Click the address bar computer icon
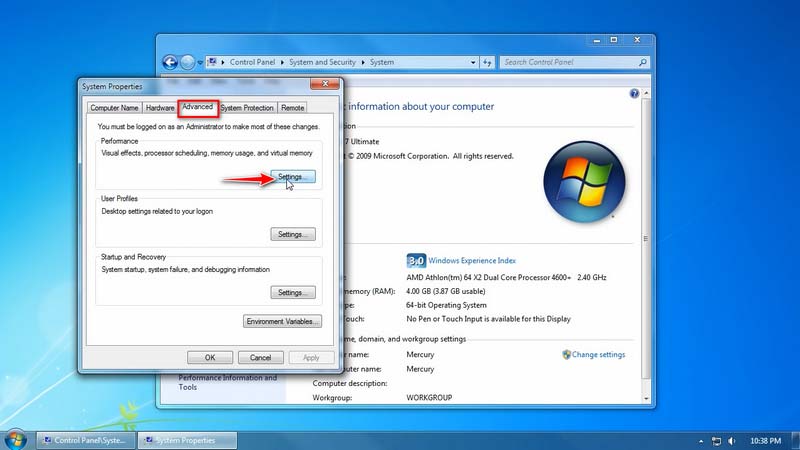Screen dimensions: 800x450 pos(212,62)
